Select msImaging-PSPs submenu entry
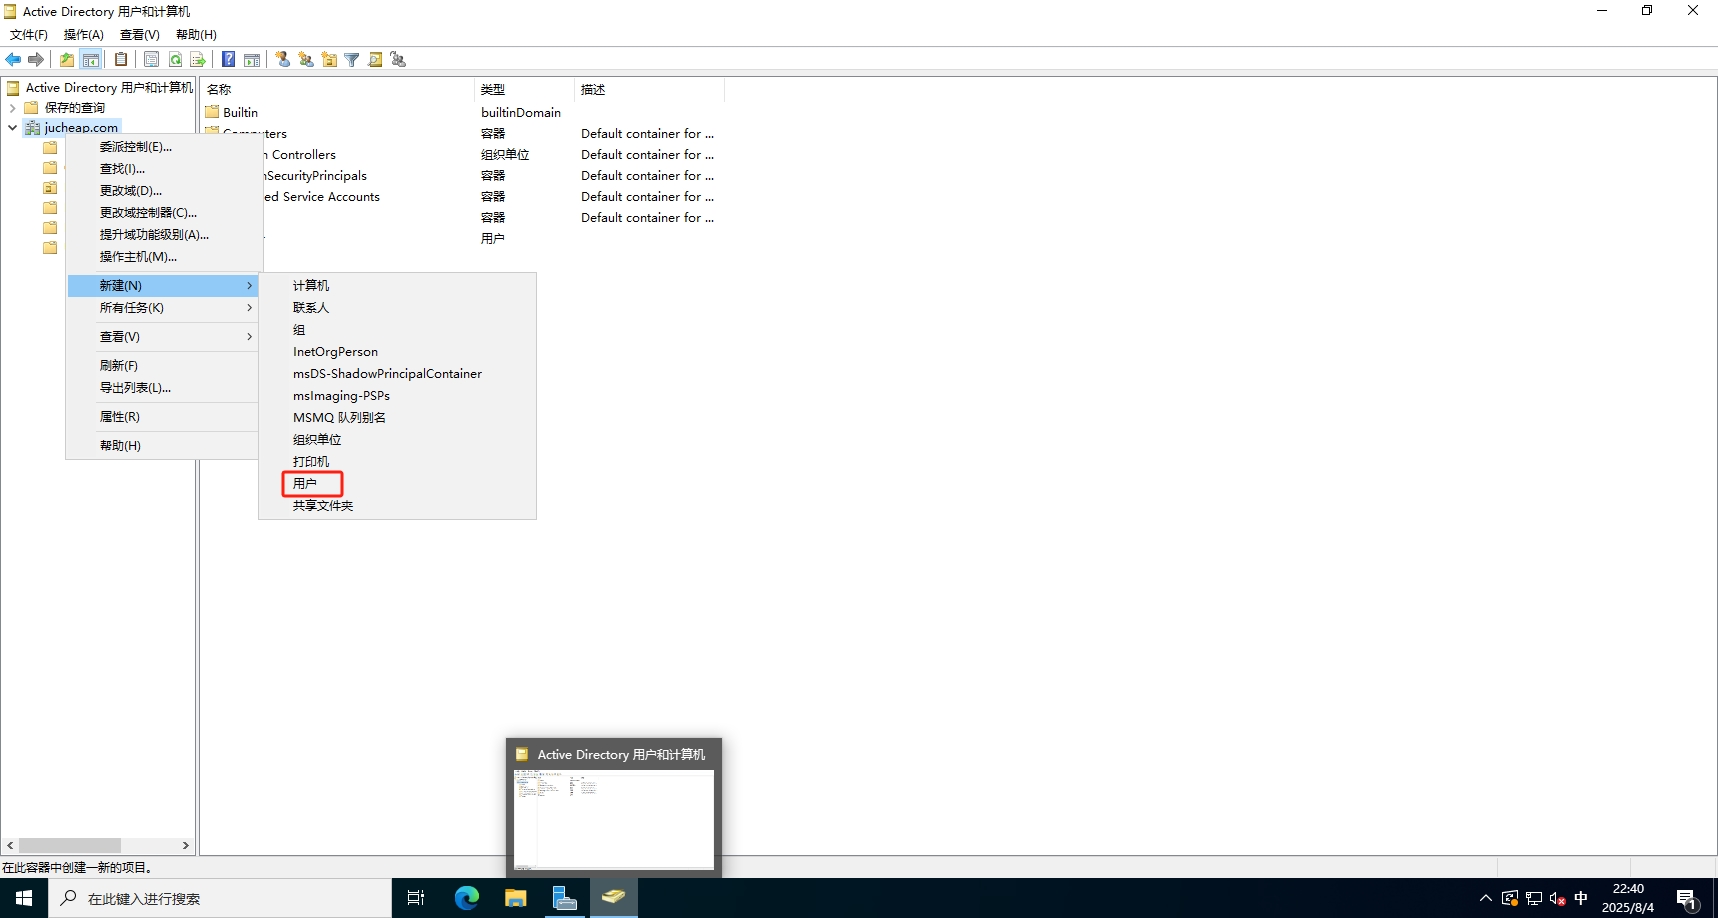The width and height of the screenshot is (1718, 918). (x=397, y=396)
